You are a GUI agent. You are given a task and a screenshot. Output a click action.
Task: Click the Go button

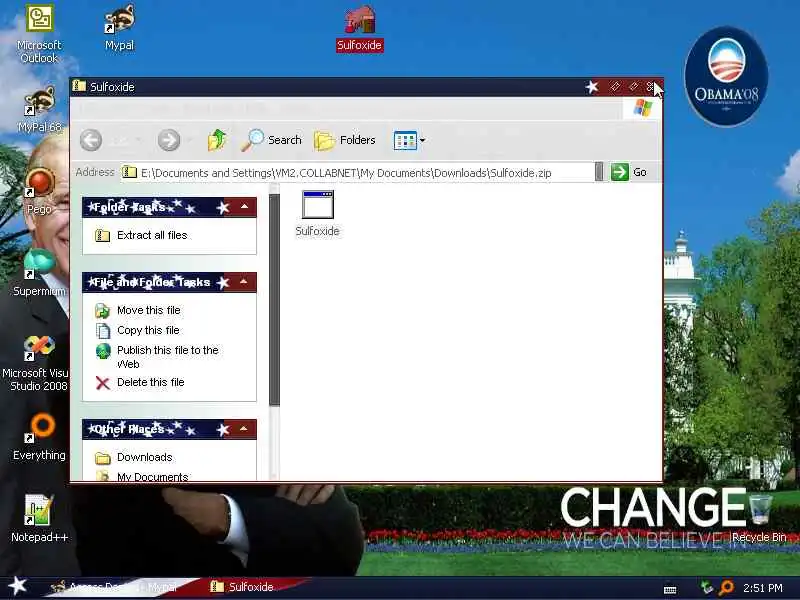[x=629, y=172]
